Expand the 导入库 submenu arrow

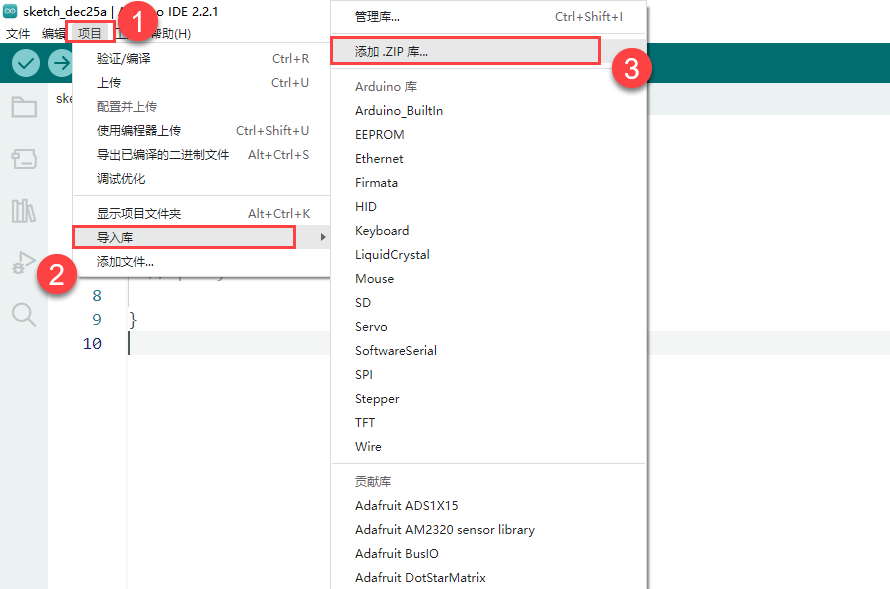click(x=322, y=237)
